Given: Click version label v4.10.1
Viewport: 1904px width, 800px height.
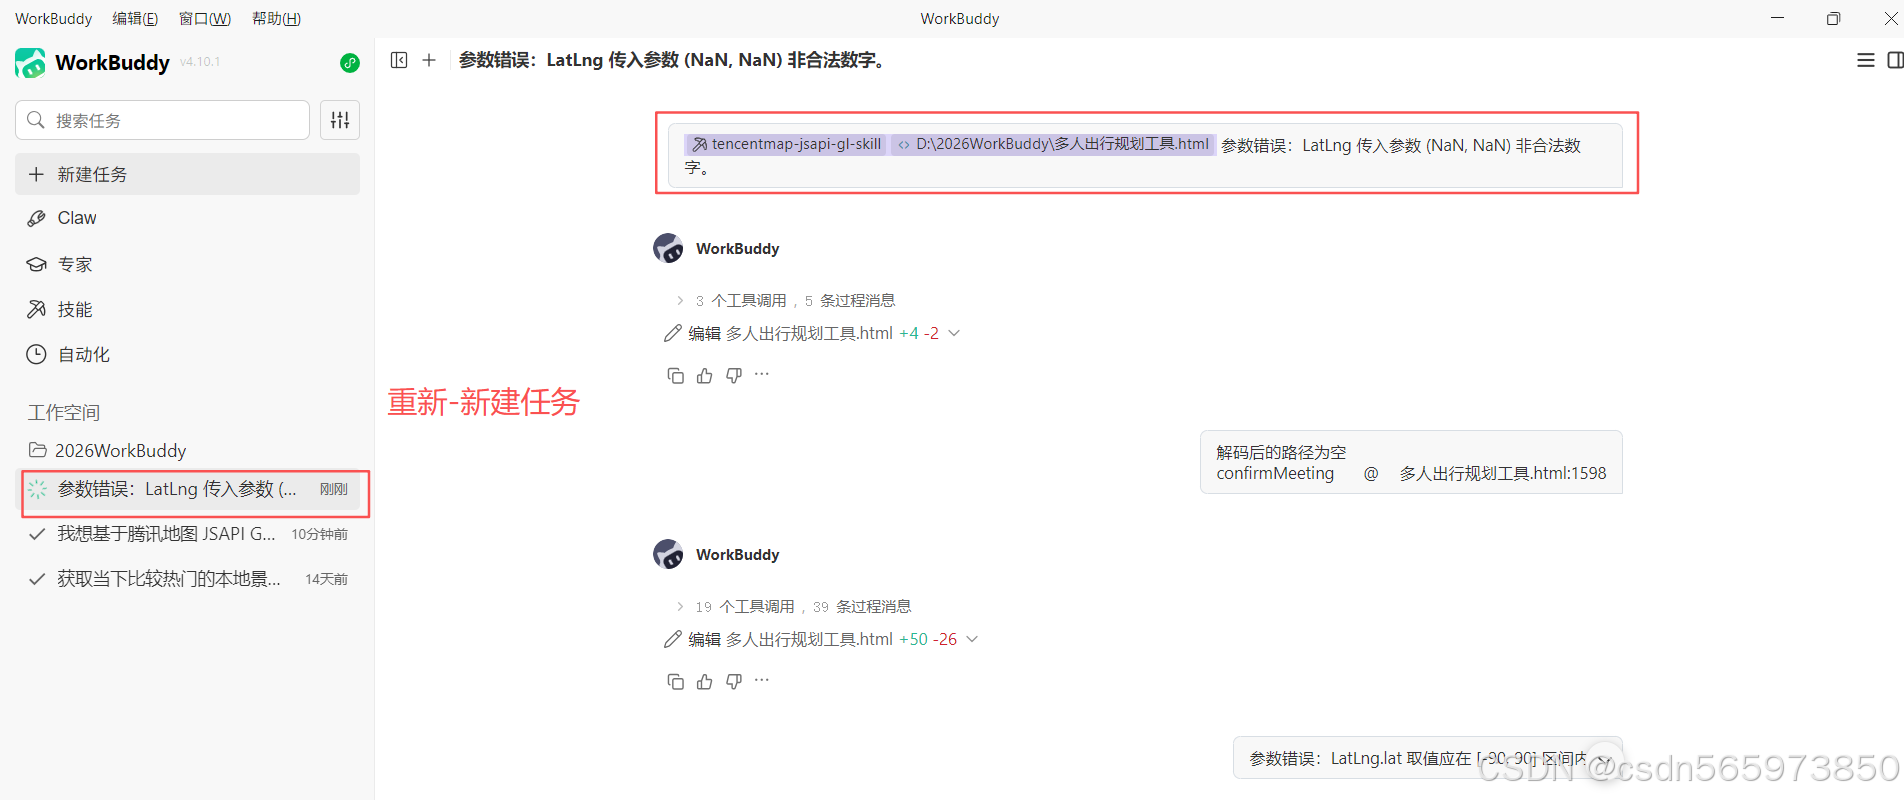Looking at the screenshot, I should (x=200, y=62).
